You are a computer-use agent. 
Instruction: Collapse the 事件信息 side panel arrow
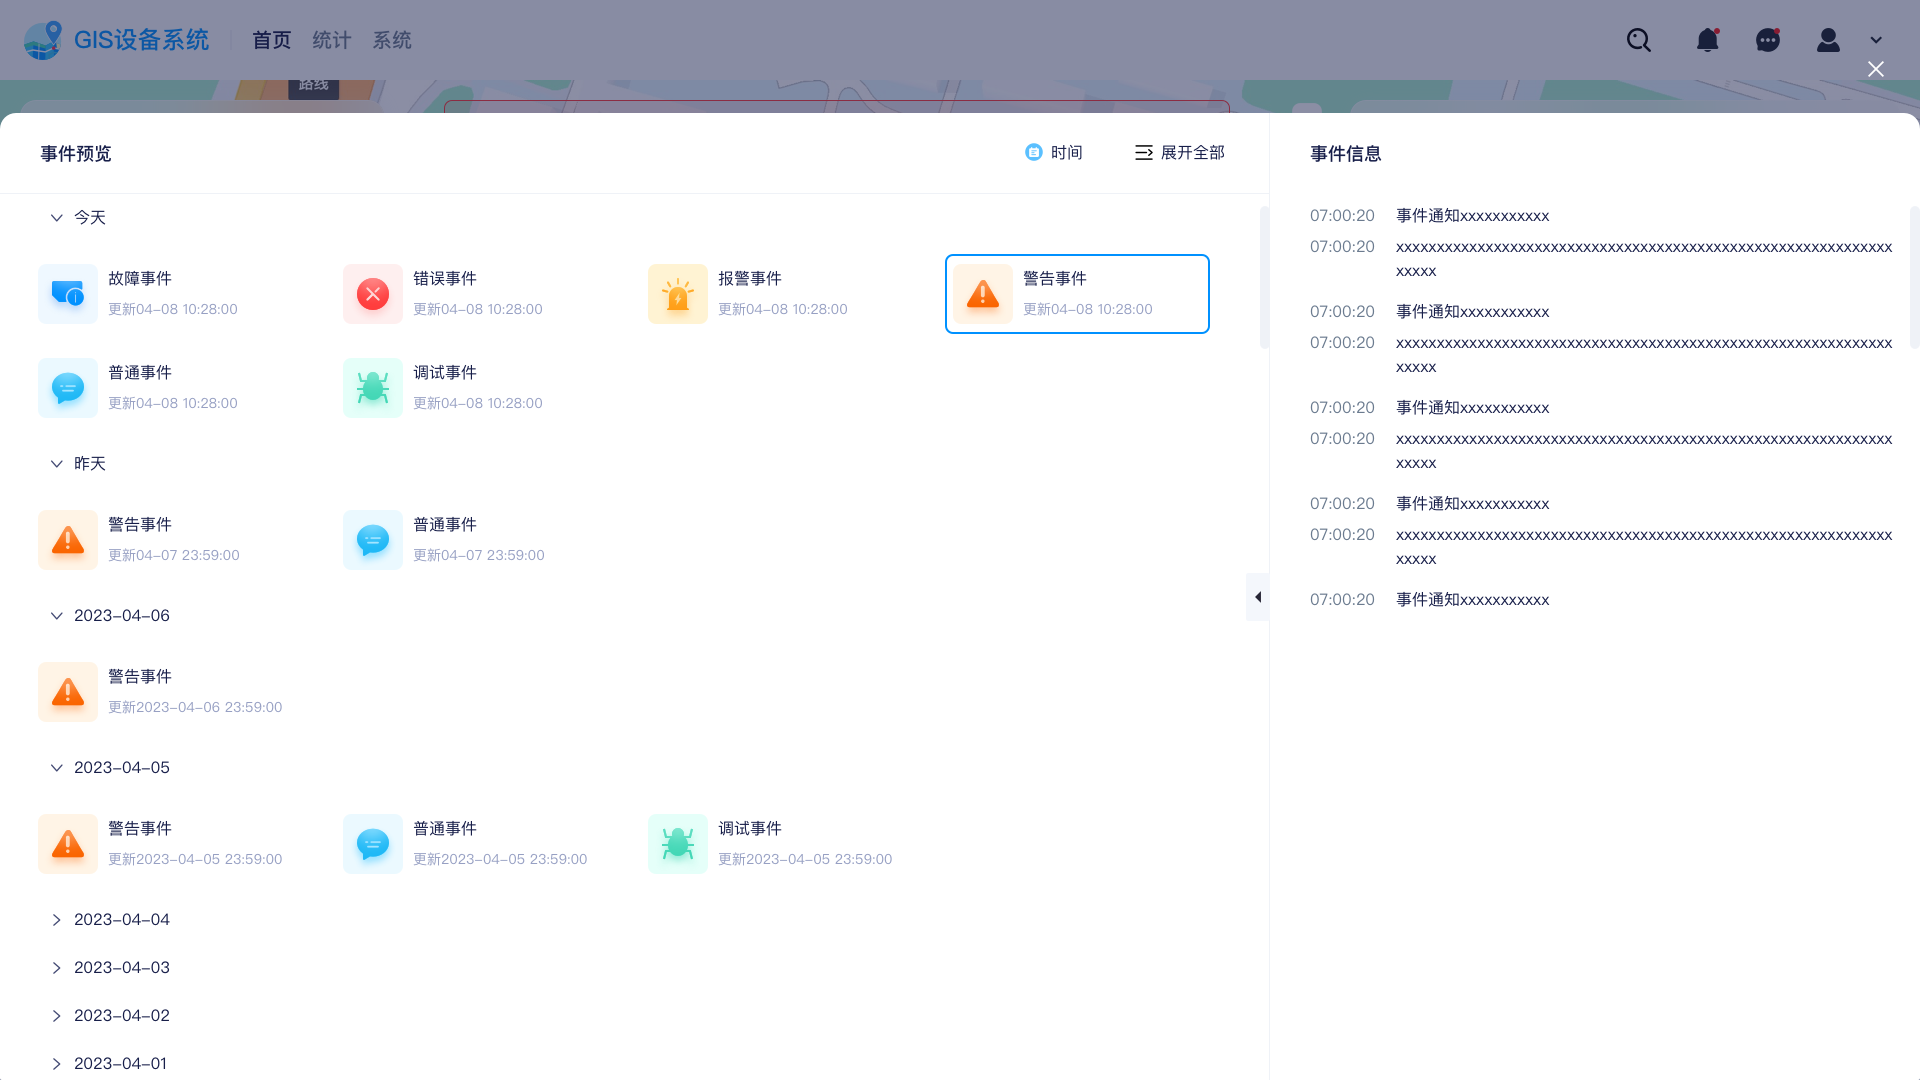1257,597
